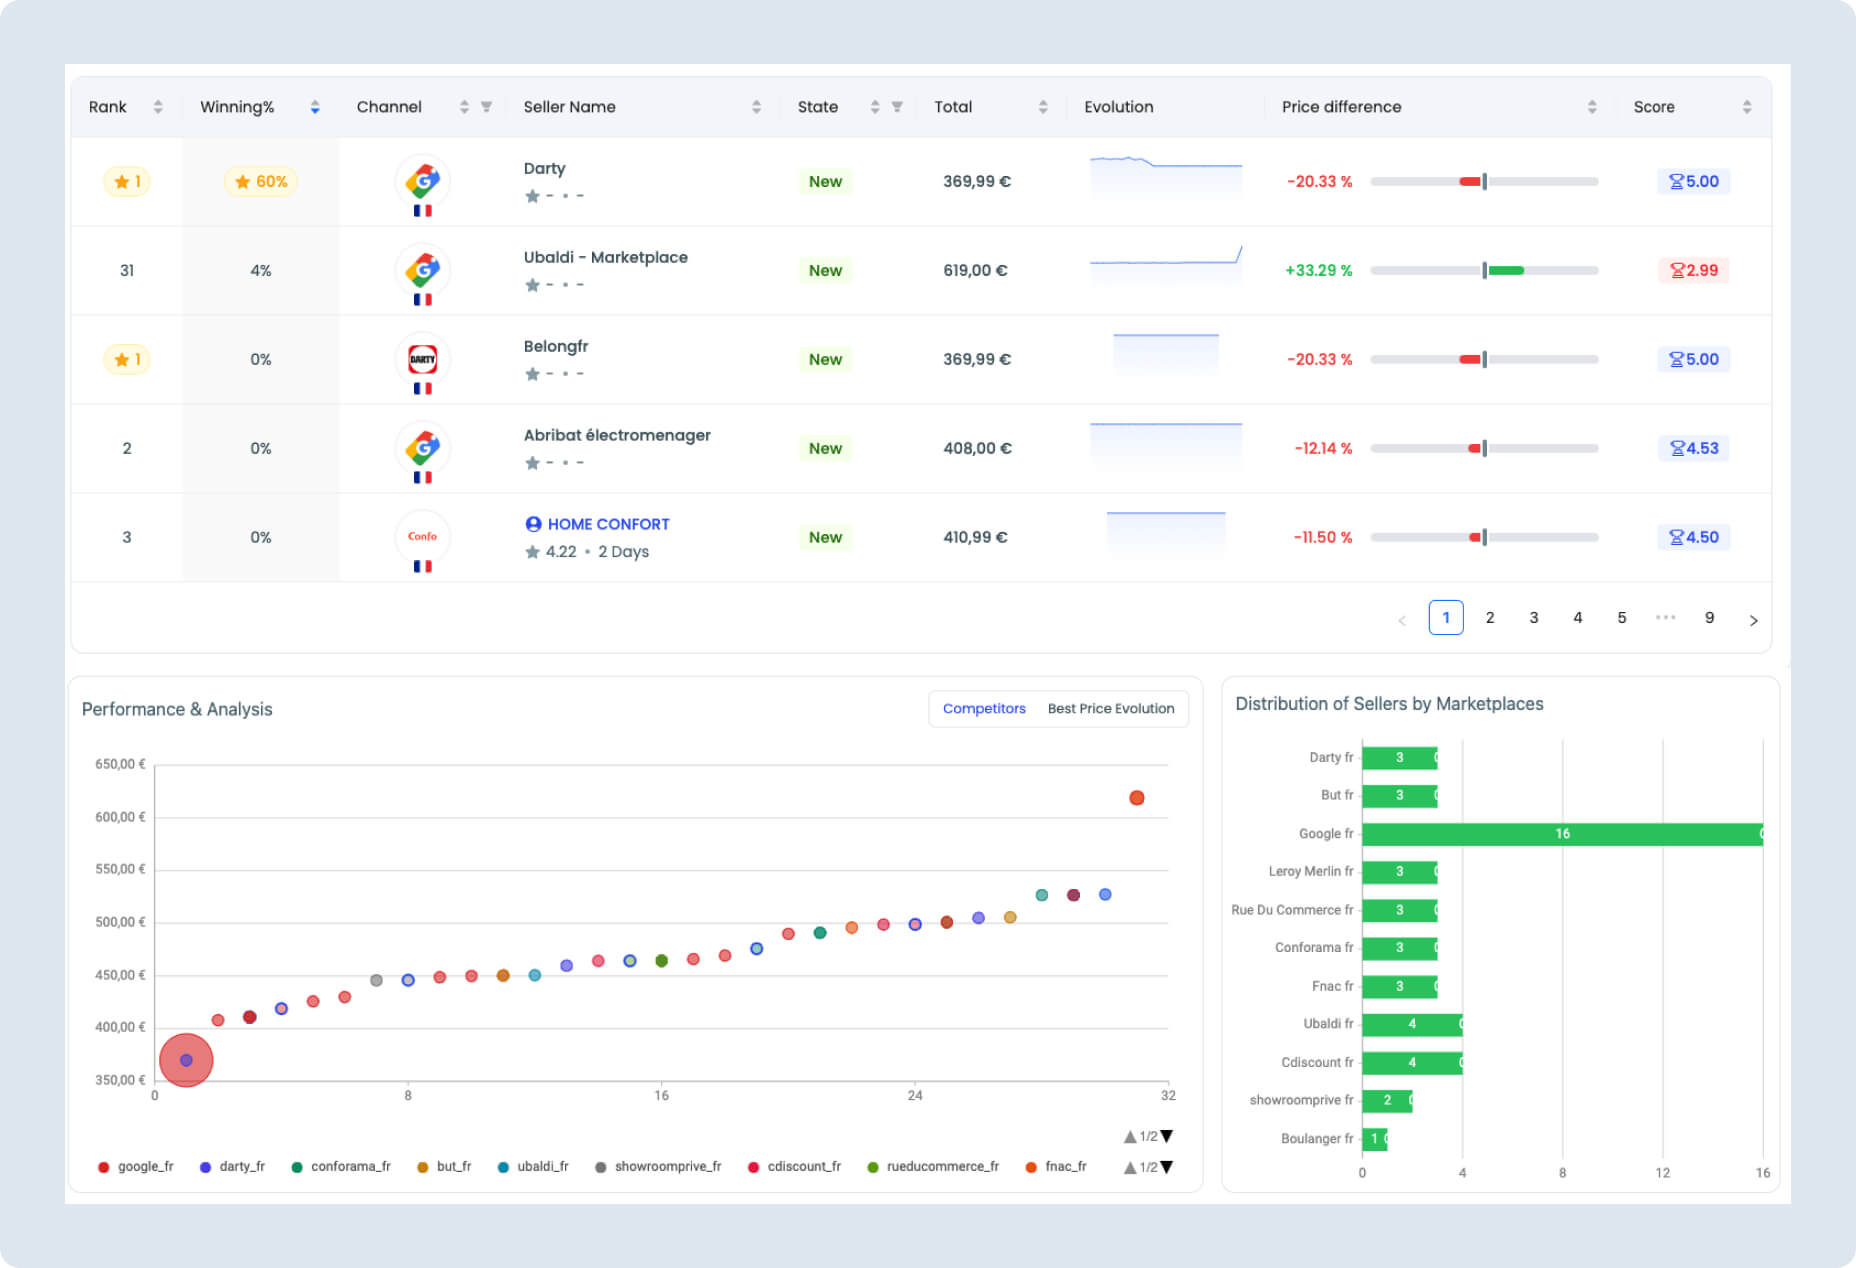Go to next page arrow
Image resolution: width=1856 pixels, height=1268 pixels.
coord(1753,620)
